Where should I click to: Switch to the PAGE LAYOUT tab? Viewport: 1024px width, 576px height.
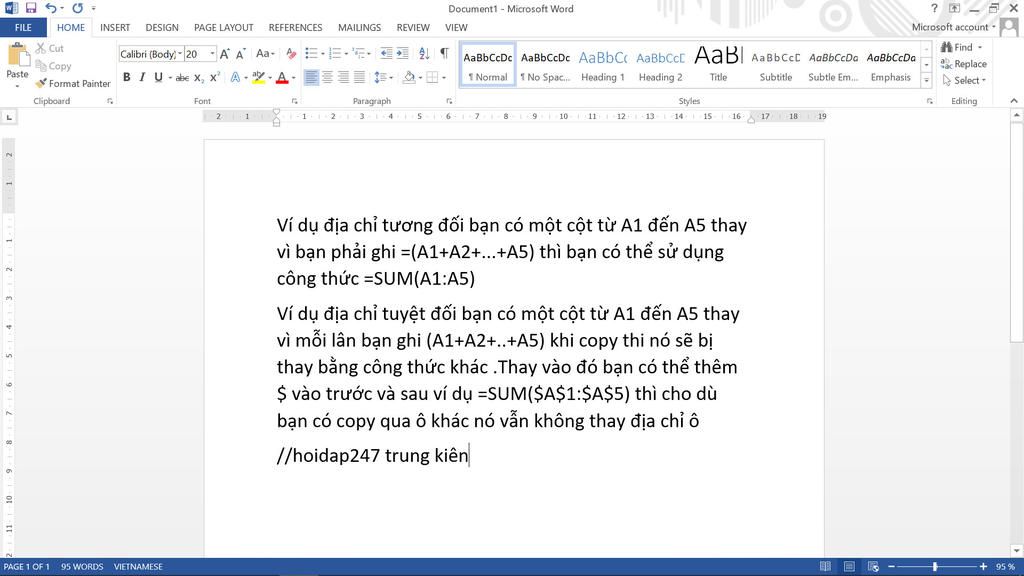(x=223, y=27)
